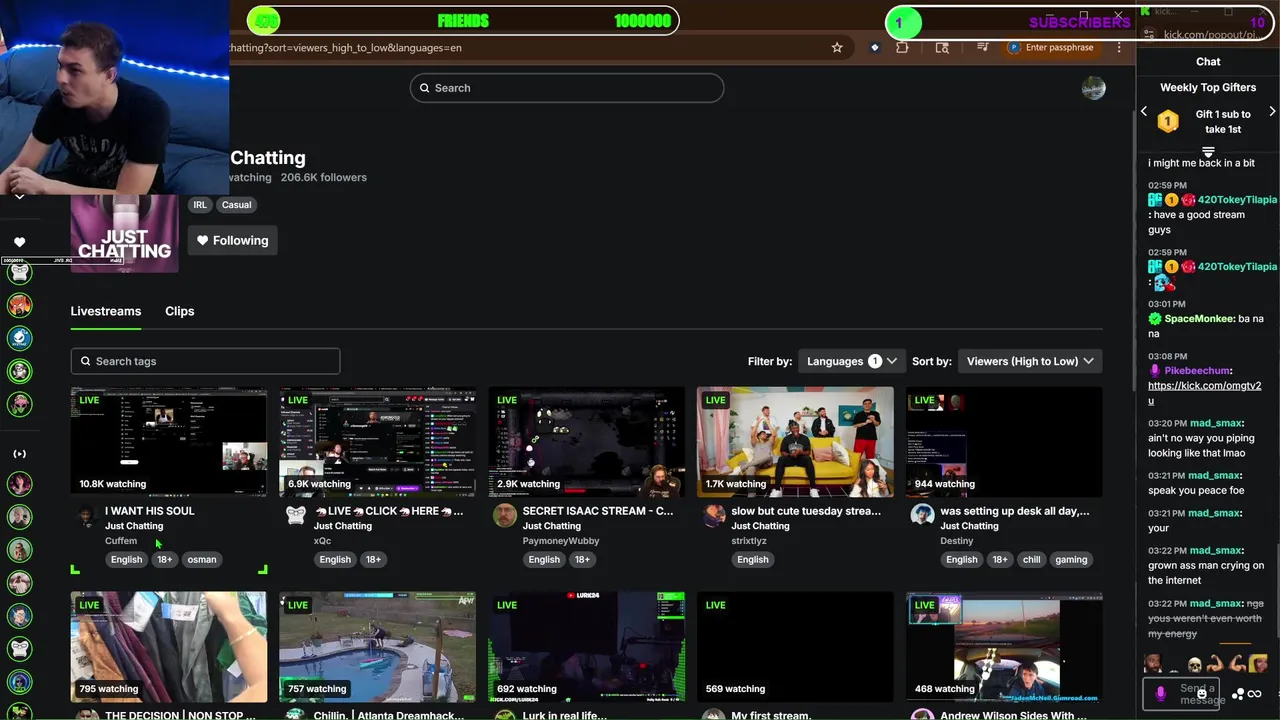Click the Pikebeechum username in chat

[x=1197, y=371]
